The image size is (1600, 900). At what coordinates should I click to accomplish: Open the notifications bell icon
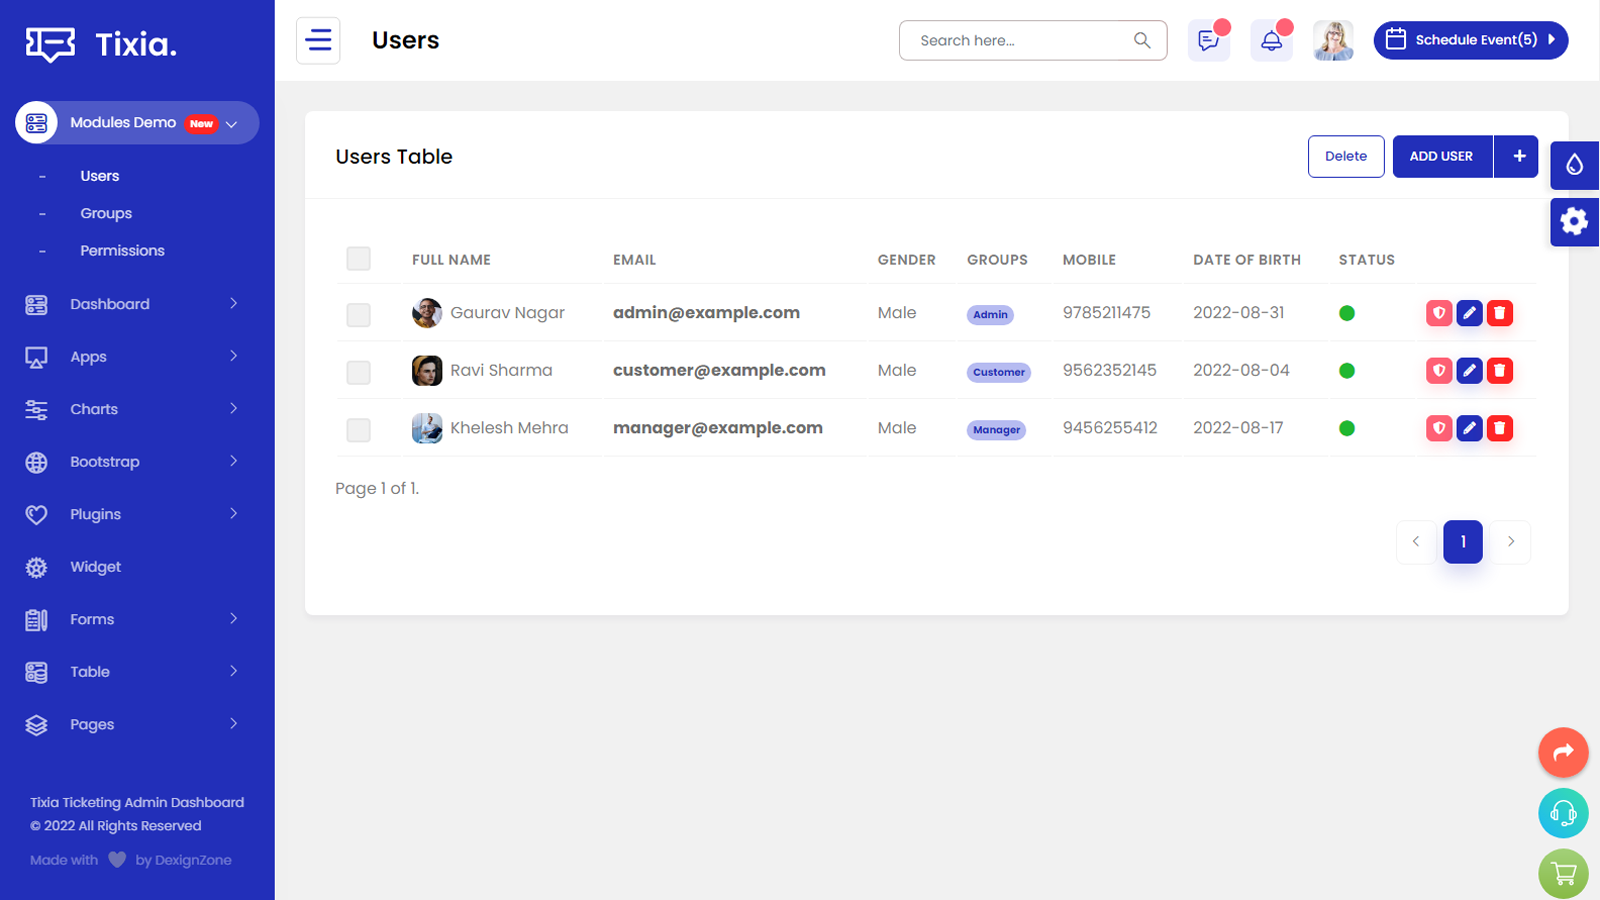coord(1271,41)
